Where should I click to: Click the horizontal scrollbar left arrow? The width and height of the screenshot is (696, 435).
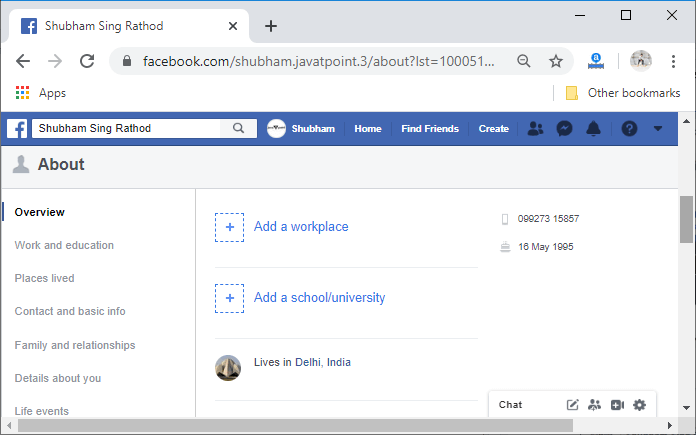point(9,425)
